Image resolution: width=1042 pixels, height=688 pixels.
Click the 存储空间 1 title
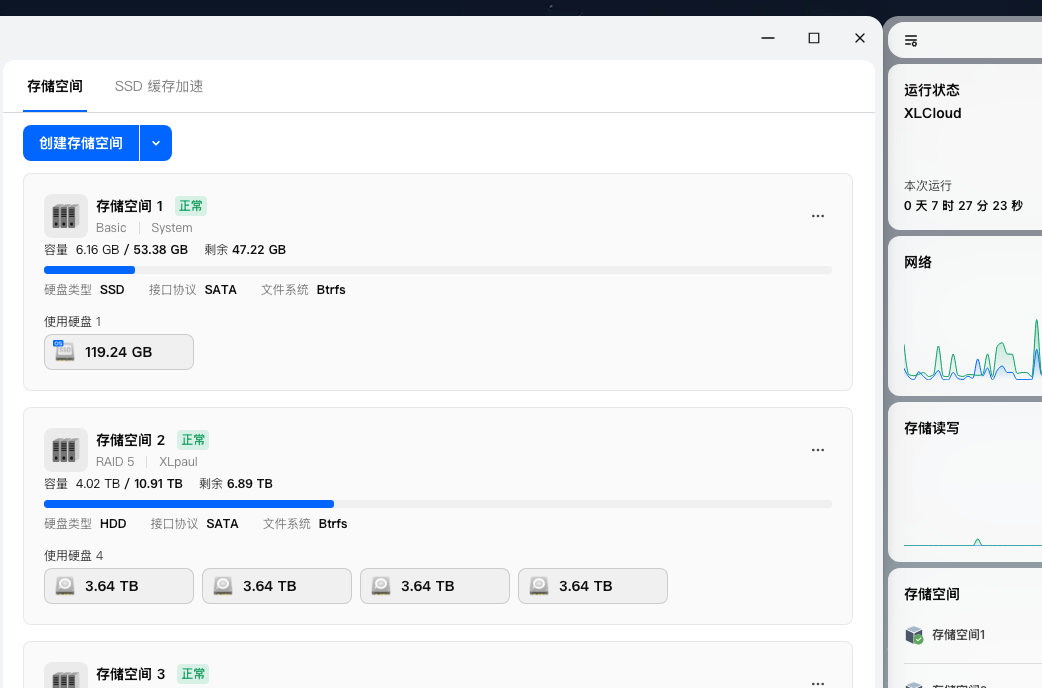pos(130,206)
